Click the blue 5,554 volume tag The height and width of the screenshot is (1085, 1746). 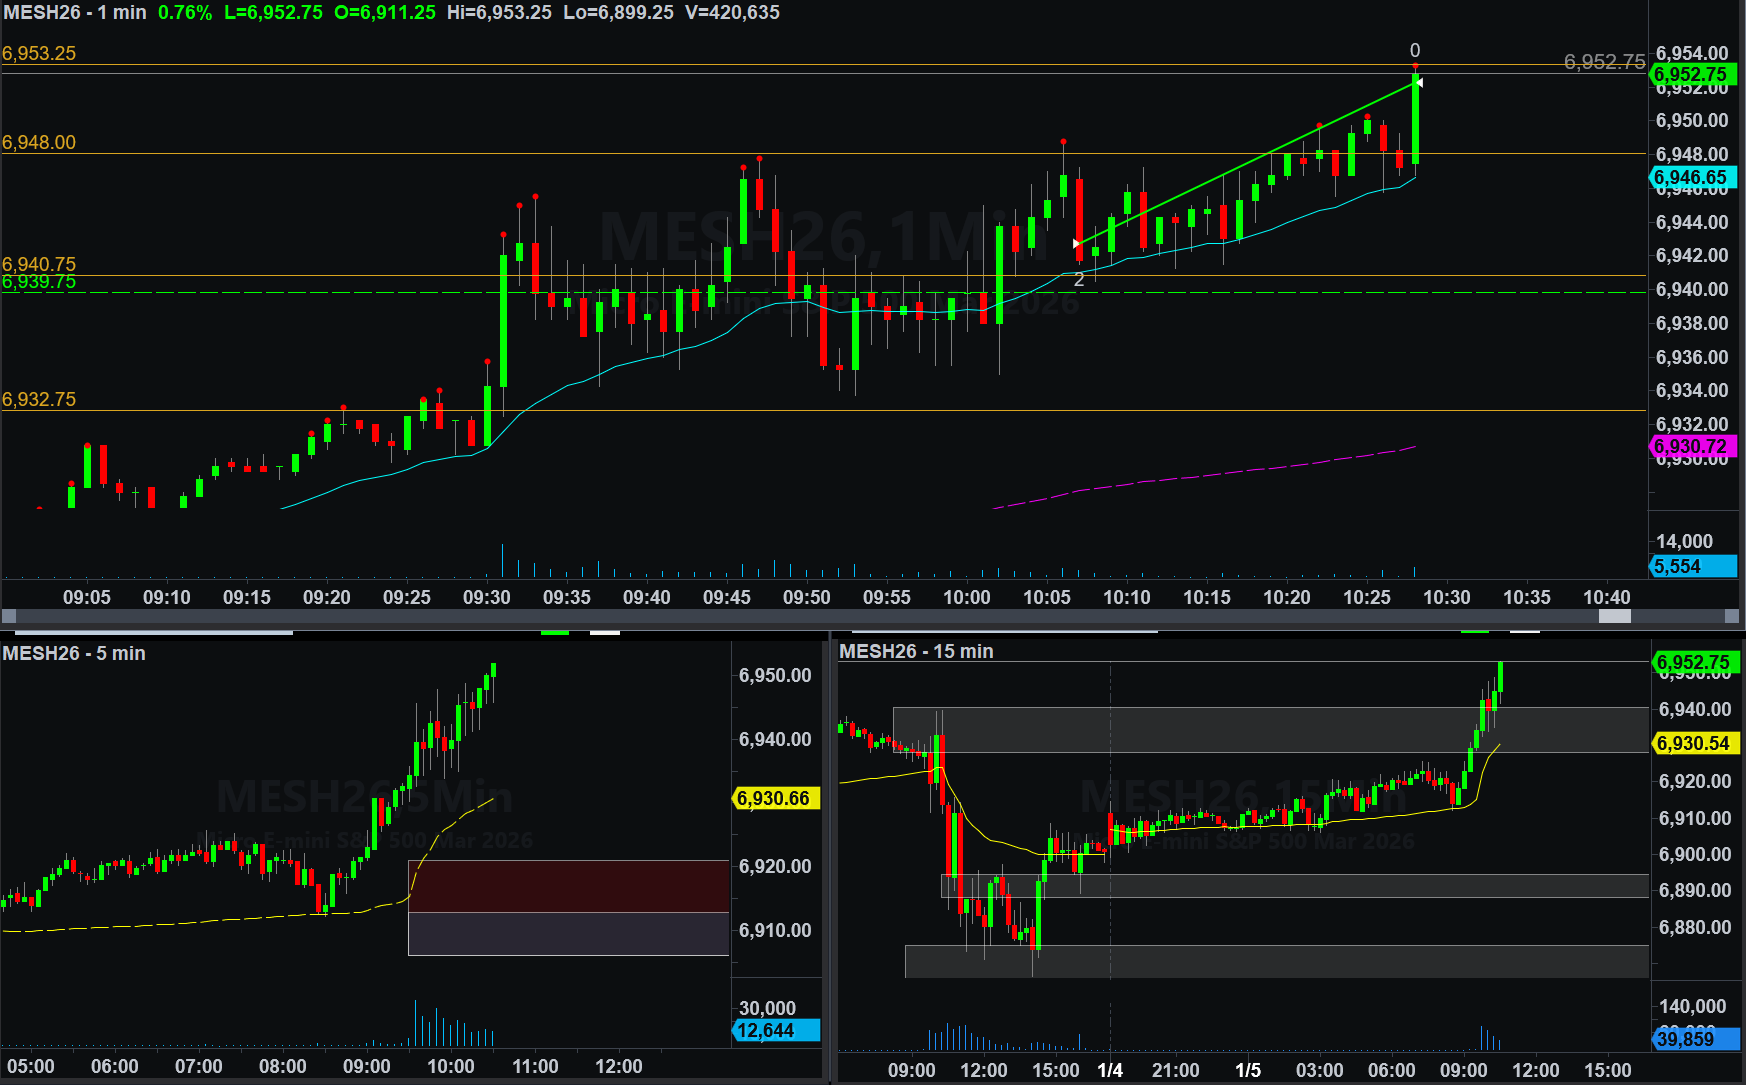pyautogui.click(x=1691, y=566)
